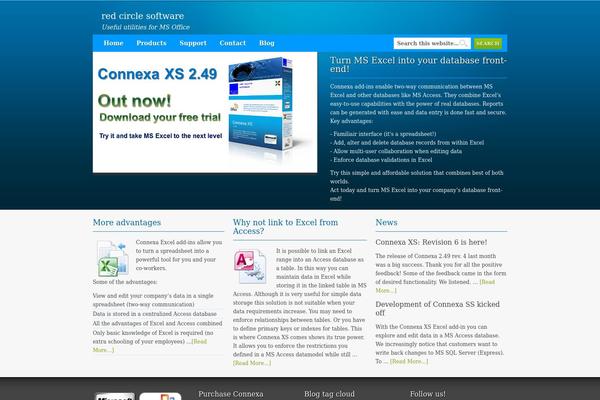Read more of Connexa SS development news
Screen dimensions: 600x400
click(x=409, y=361)
